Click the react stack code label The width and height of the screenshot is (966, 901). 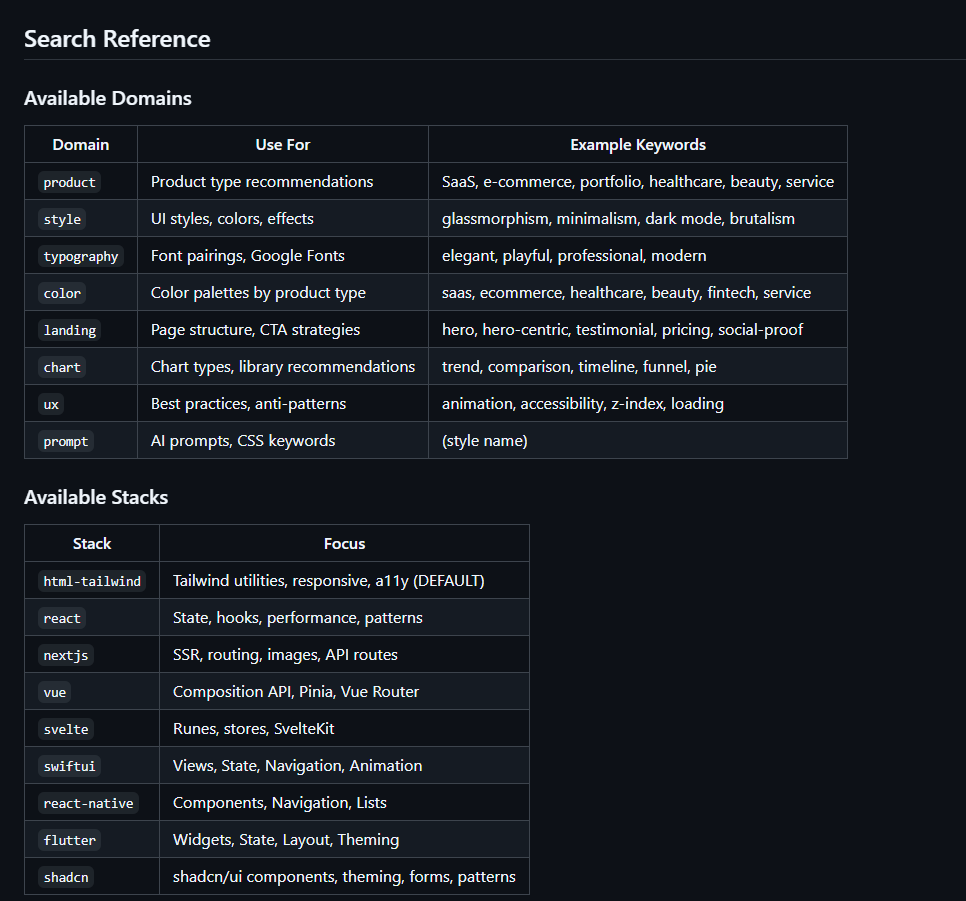coord(62,618)
